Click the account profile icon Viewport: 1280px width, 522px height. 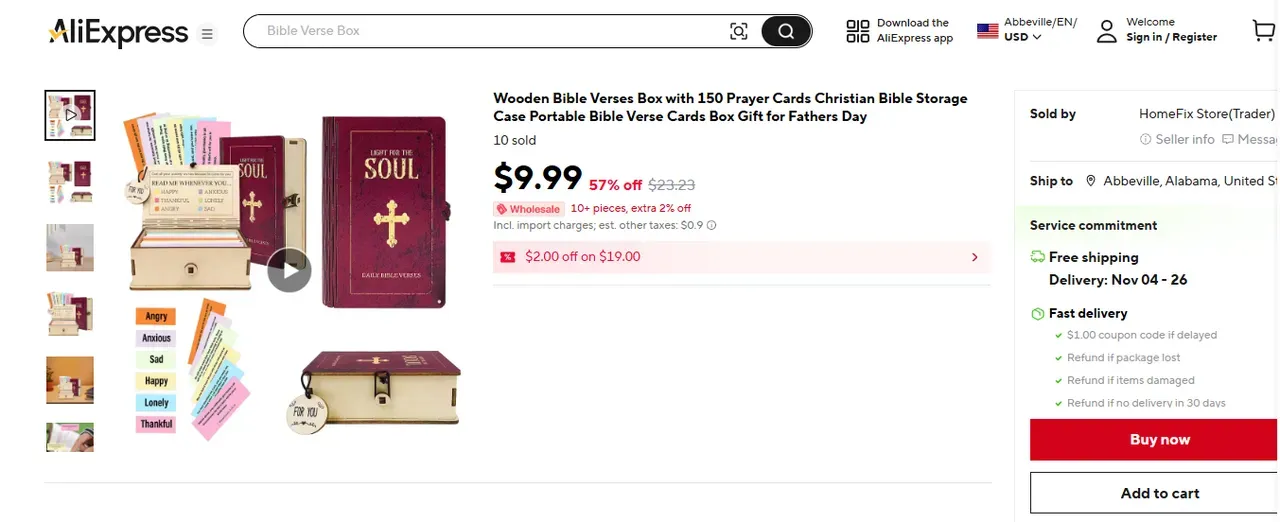[x=1106, y=31]
